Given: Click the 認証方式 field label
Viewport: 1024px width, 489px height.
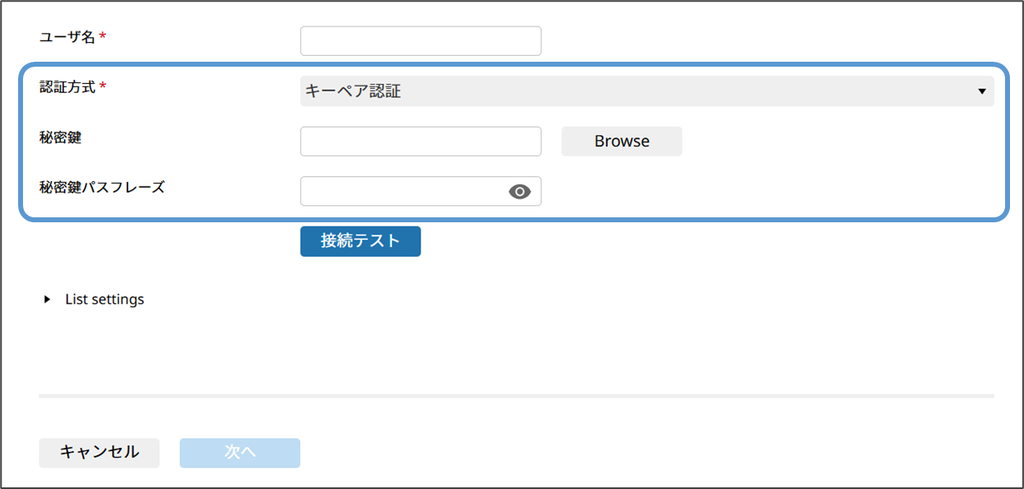Looking at the screenshot, I should click(67, 87).
